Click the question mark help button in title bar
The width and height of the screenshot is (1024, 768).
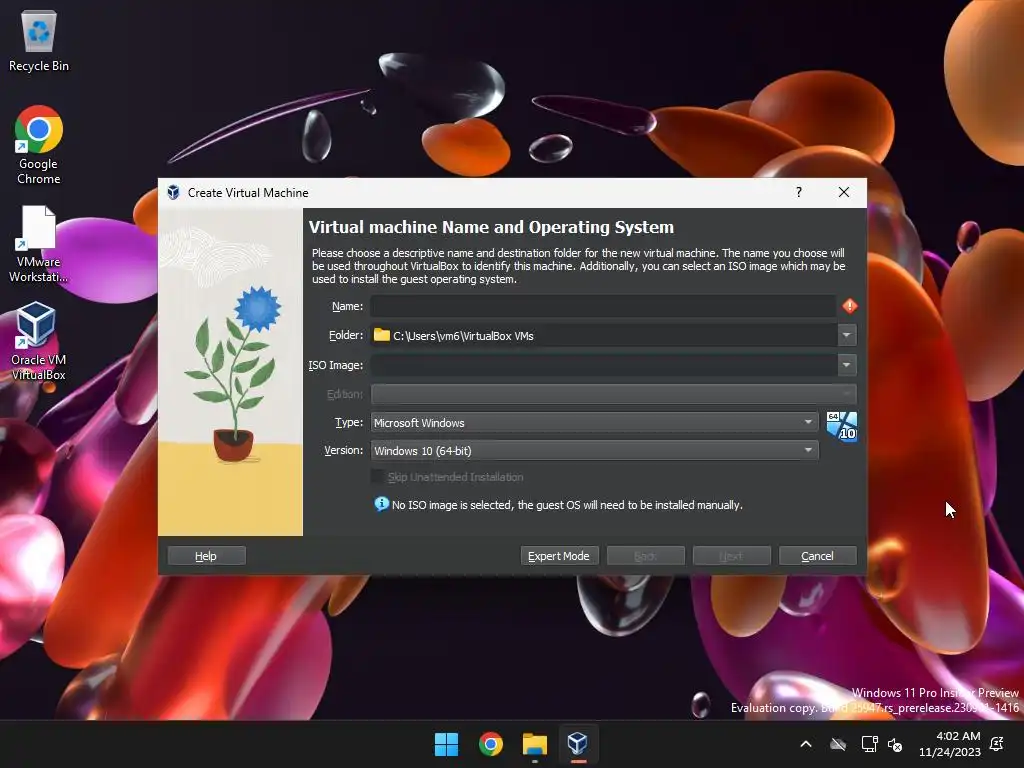click(799, 192)
